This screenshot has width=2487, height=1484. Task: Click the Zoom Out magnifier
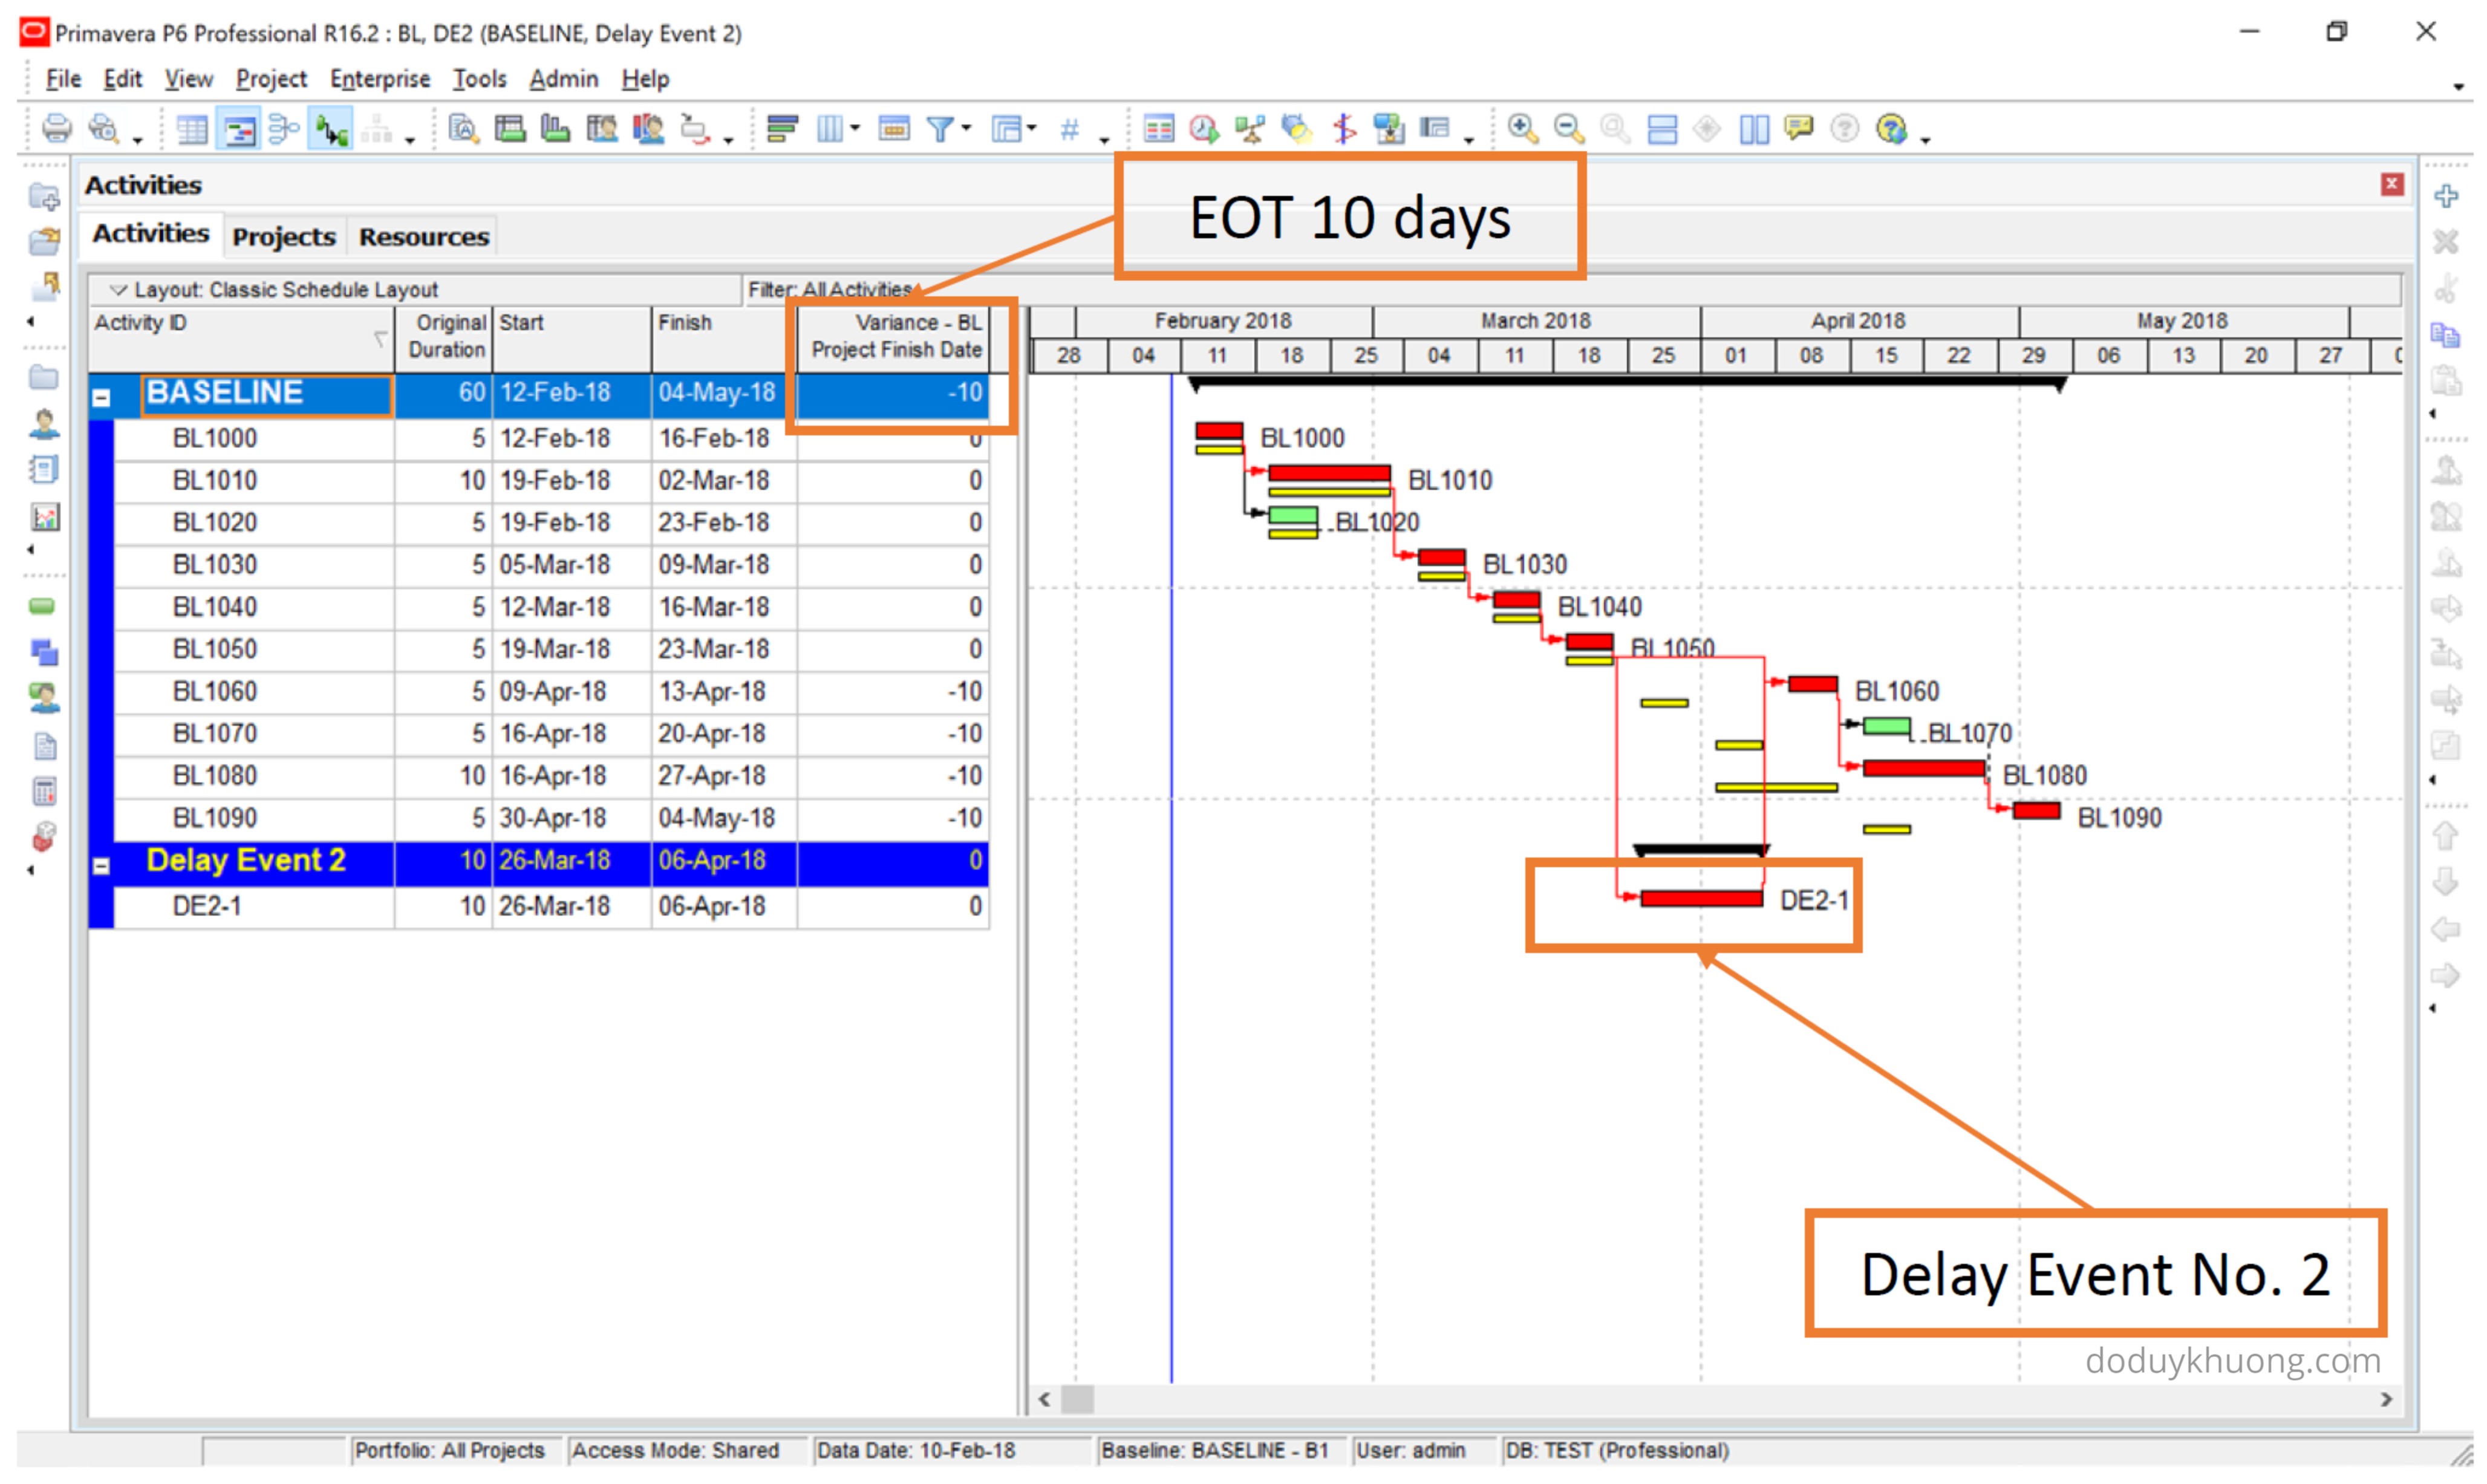pos(1568,129)
